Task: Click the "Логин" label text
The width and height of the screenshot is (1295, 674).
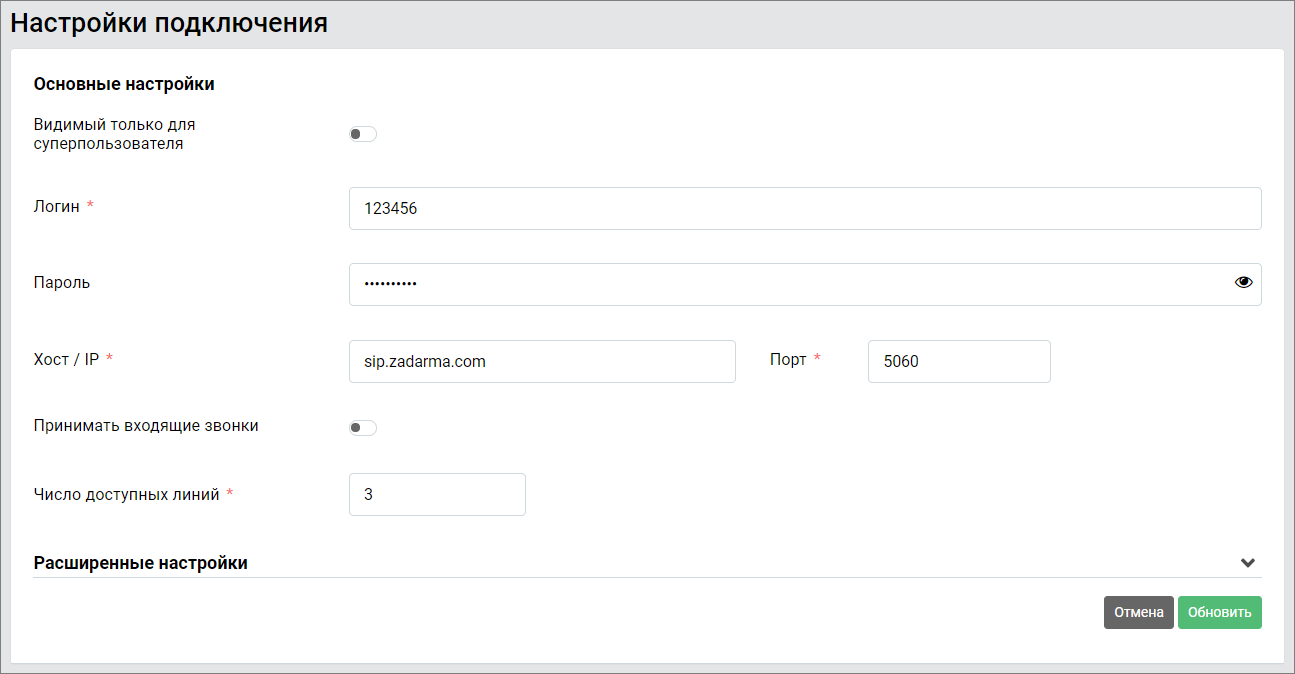Action: pos(57,206)
